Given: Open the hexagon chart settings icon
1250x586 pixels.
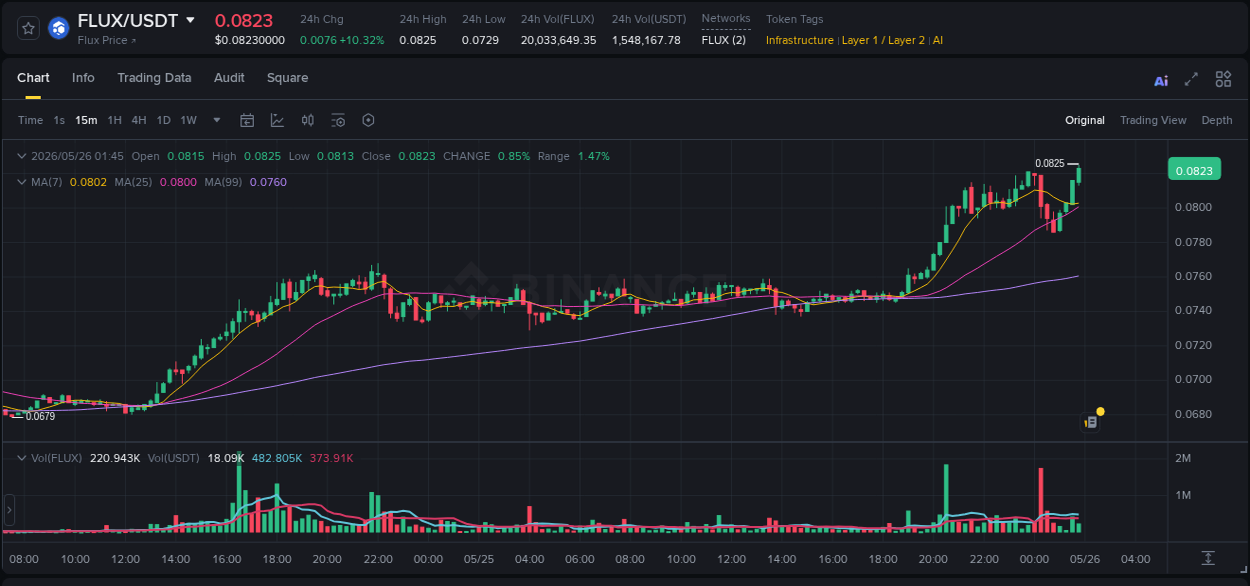Looking at the screenshot, I should point(368,120).
